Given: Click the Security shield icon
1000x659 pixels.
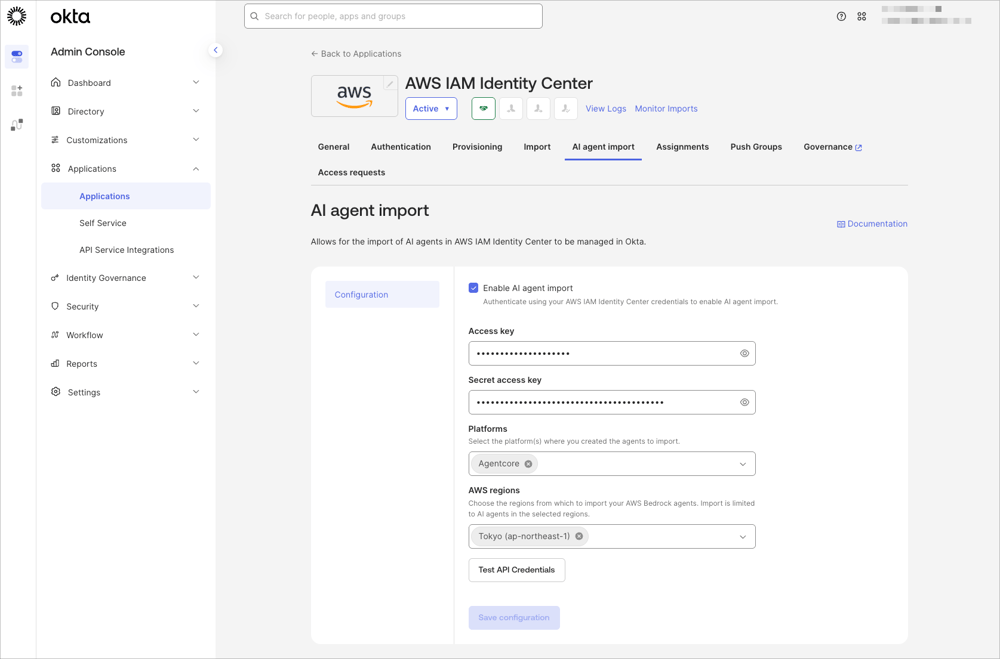Looking at the screenshot, I should coord(55,306).
